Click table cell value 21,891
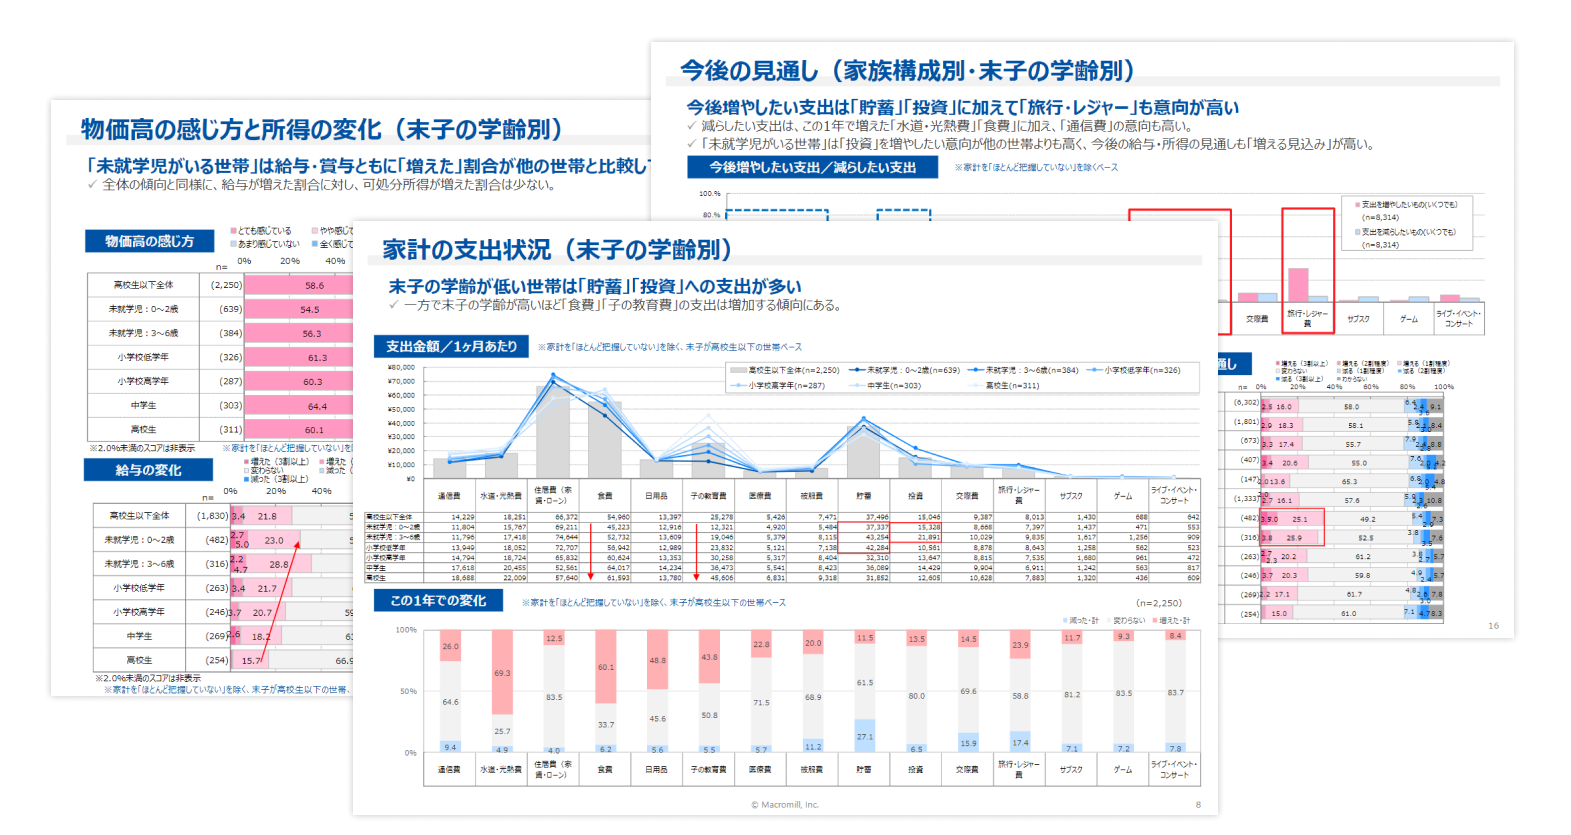 point(929,537)
